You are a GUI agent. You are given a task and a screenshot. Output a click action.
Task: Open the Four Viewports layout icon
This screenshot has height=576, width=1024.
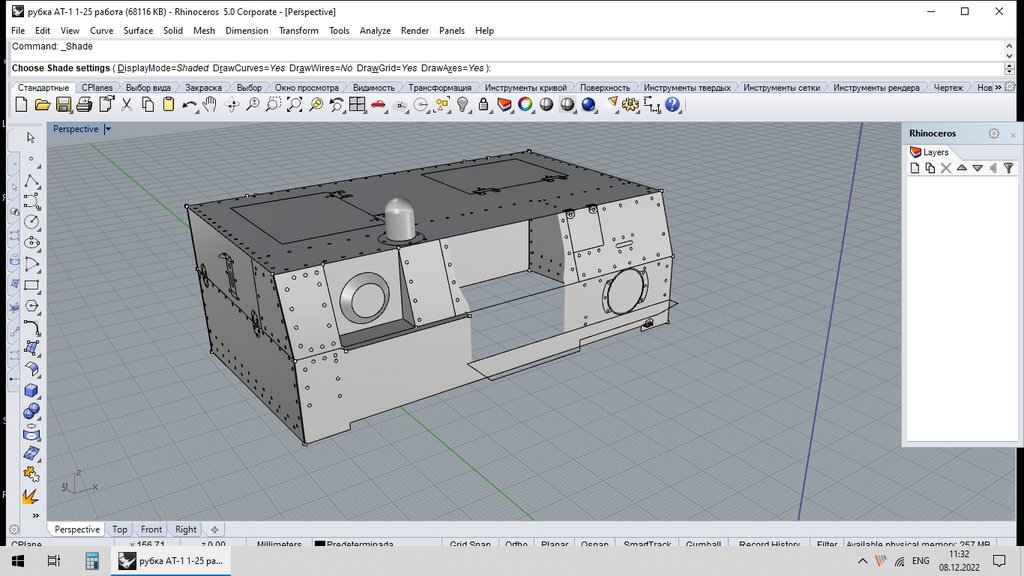pos(357,105)
